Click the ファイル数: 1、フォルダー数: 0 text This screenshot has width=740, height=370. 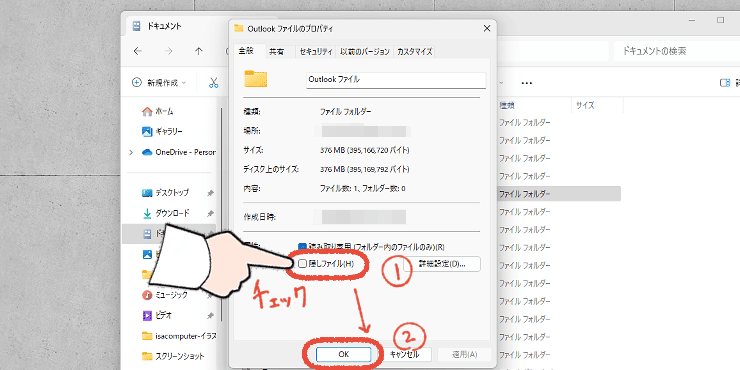tap(362, 188)
